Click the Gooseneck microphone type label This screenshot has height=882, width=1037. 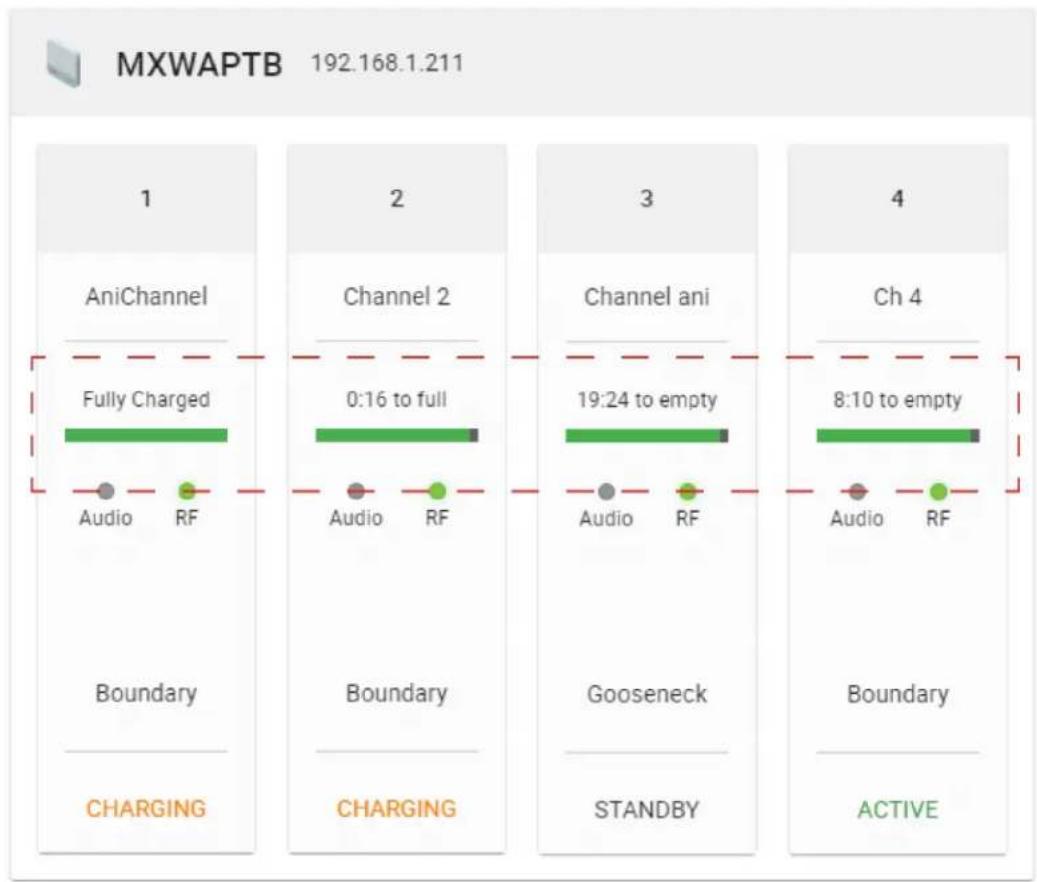(x=647, y=694)
